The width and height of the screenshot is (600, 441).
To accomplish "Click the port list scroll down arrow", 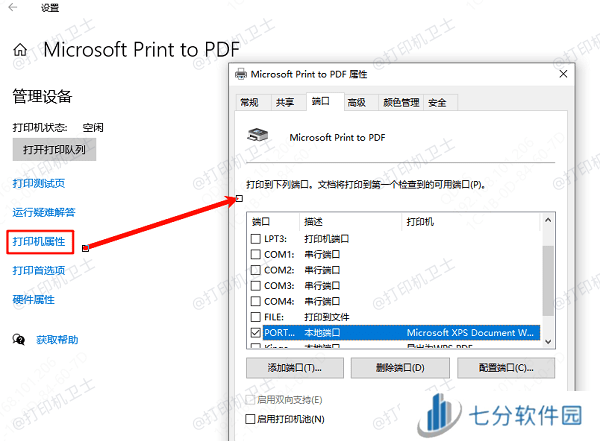I will (548, 341).
